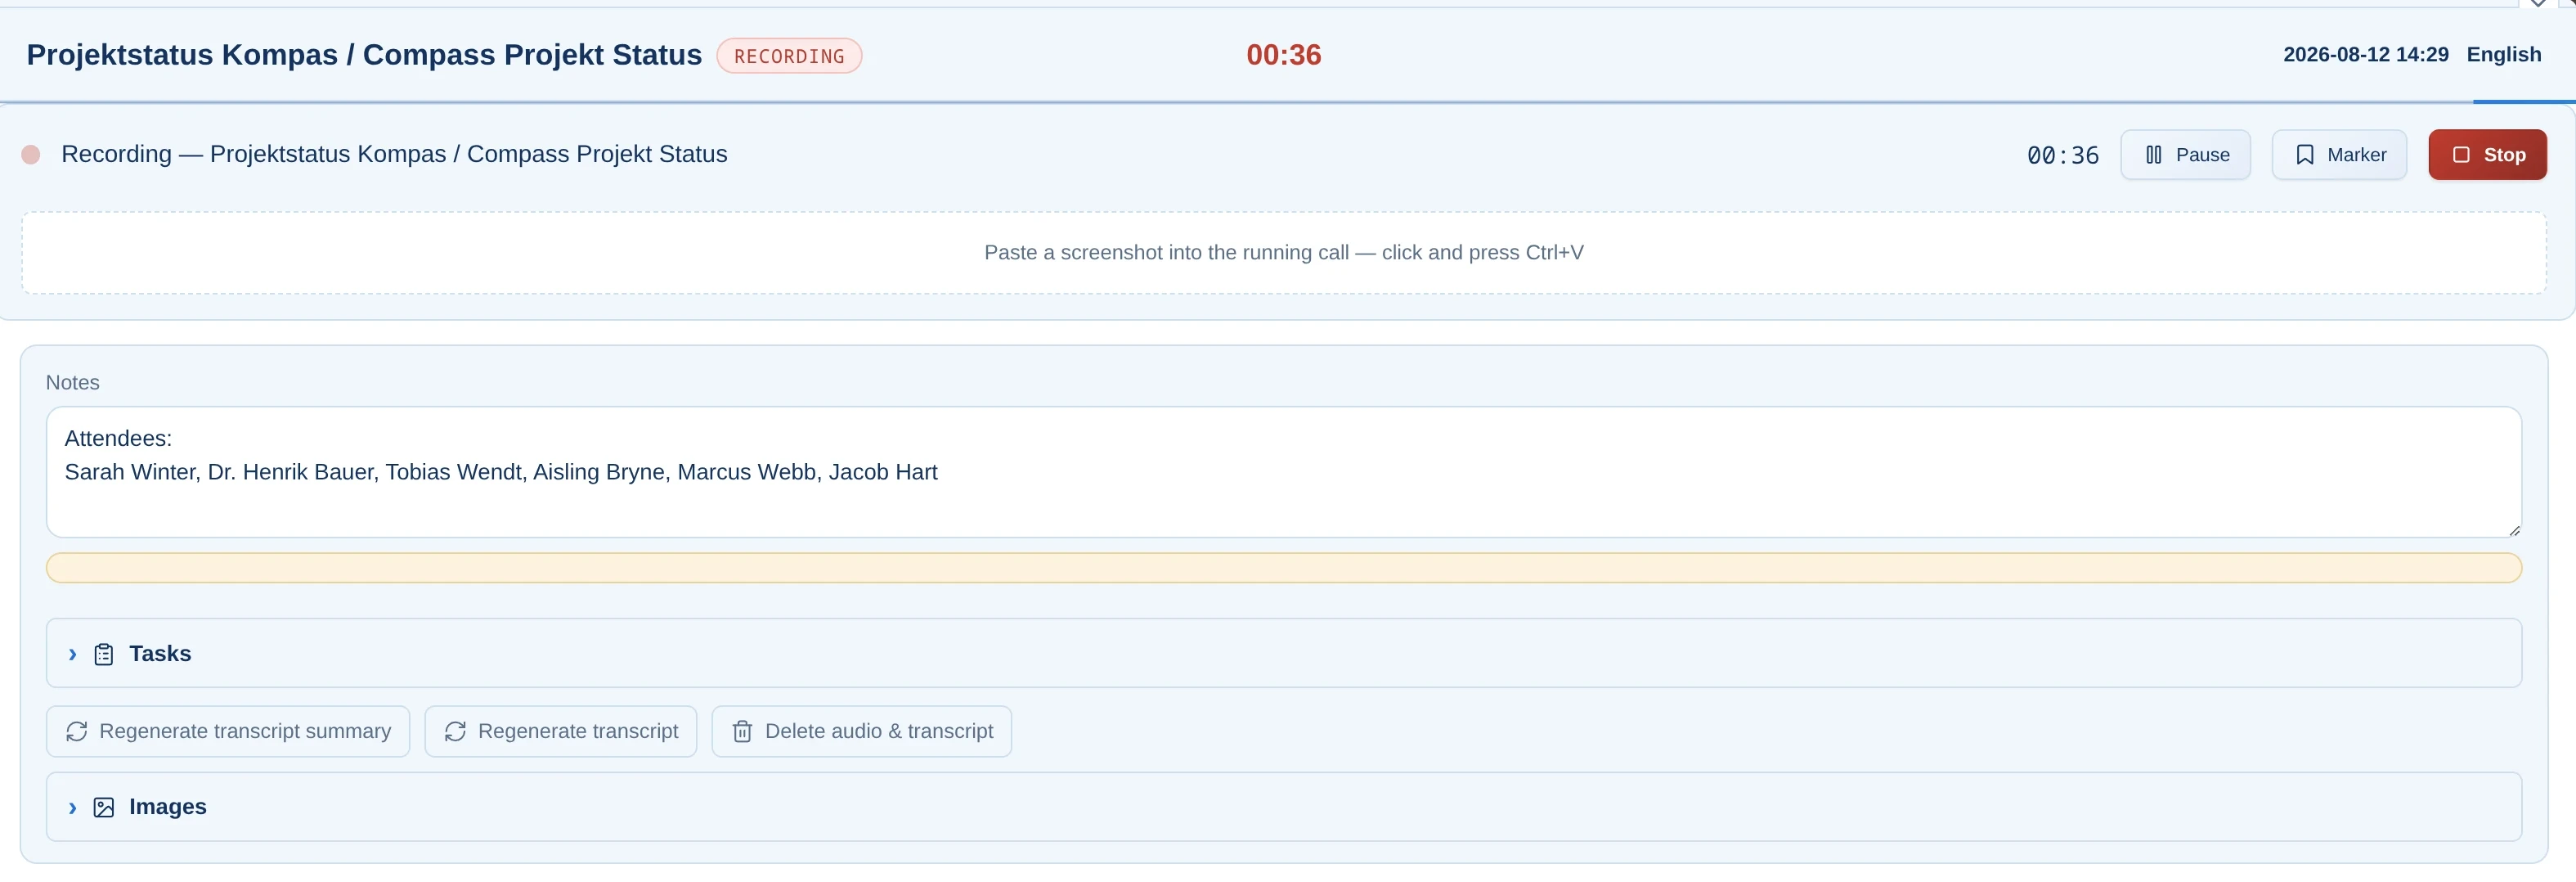The width and height of the screenshot is (2576, 882).
Task: Click the date 2026-08-12 14:29
Action: [x=2366, y=55]
